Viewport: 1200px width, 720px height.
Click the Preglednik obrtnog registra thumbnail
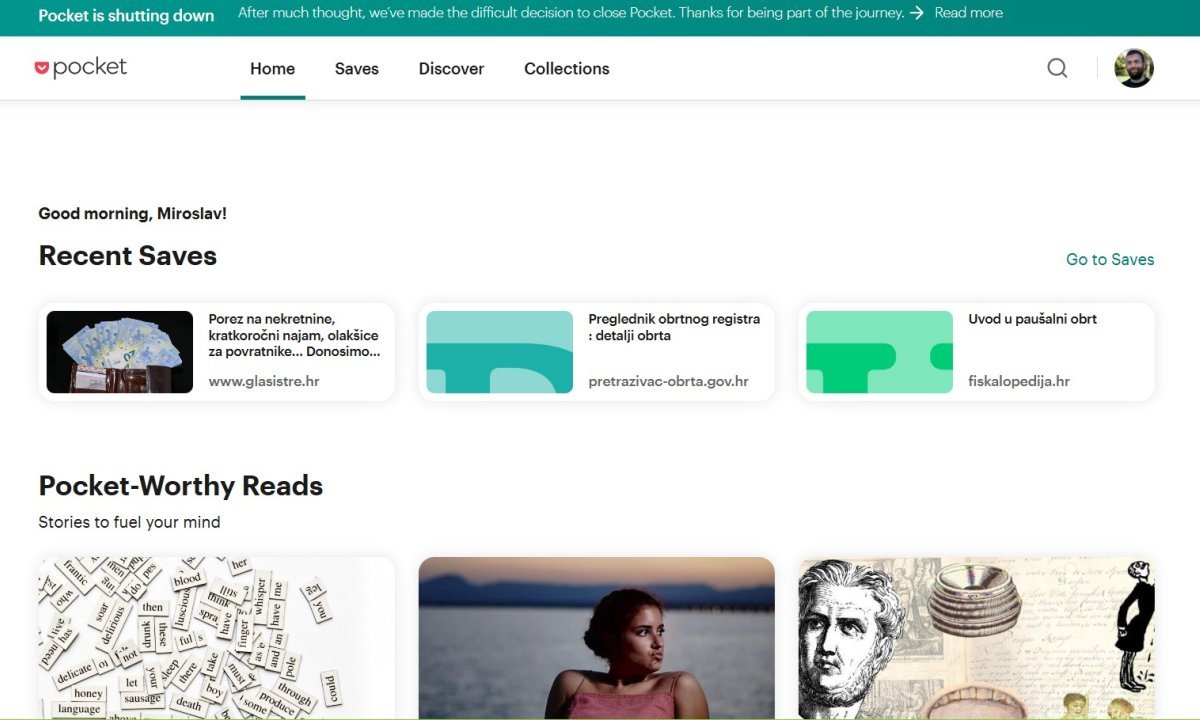[499, 352]
